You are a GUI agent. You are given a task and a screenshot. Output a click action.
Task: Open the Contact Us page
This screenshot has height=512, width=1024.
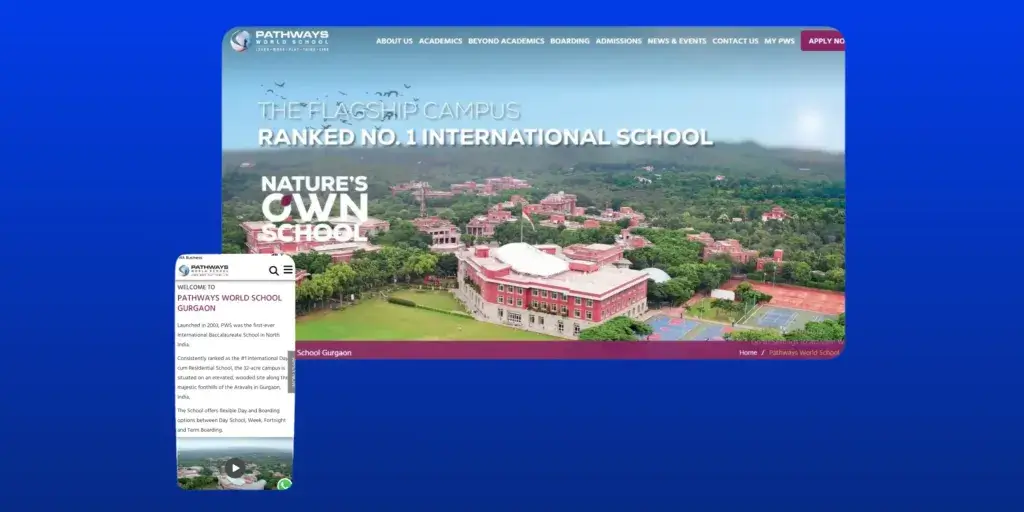click(735, 41)
